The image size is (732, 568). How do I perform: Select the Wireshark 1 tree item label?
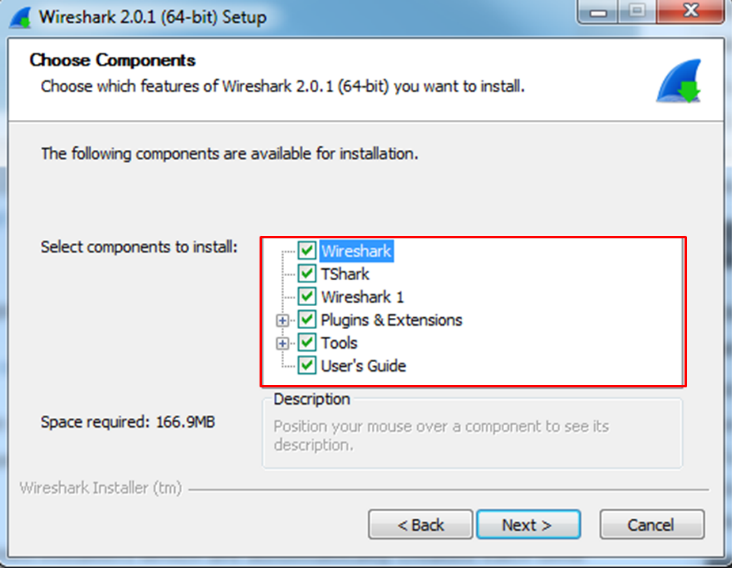[x=362, y=297]
